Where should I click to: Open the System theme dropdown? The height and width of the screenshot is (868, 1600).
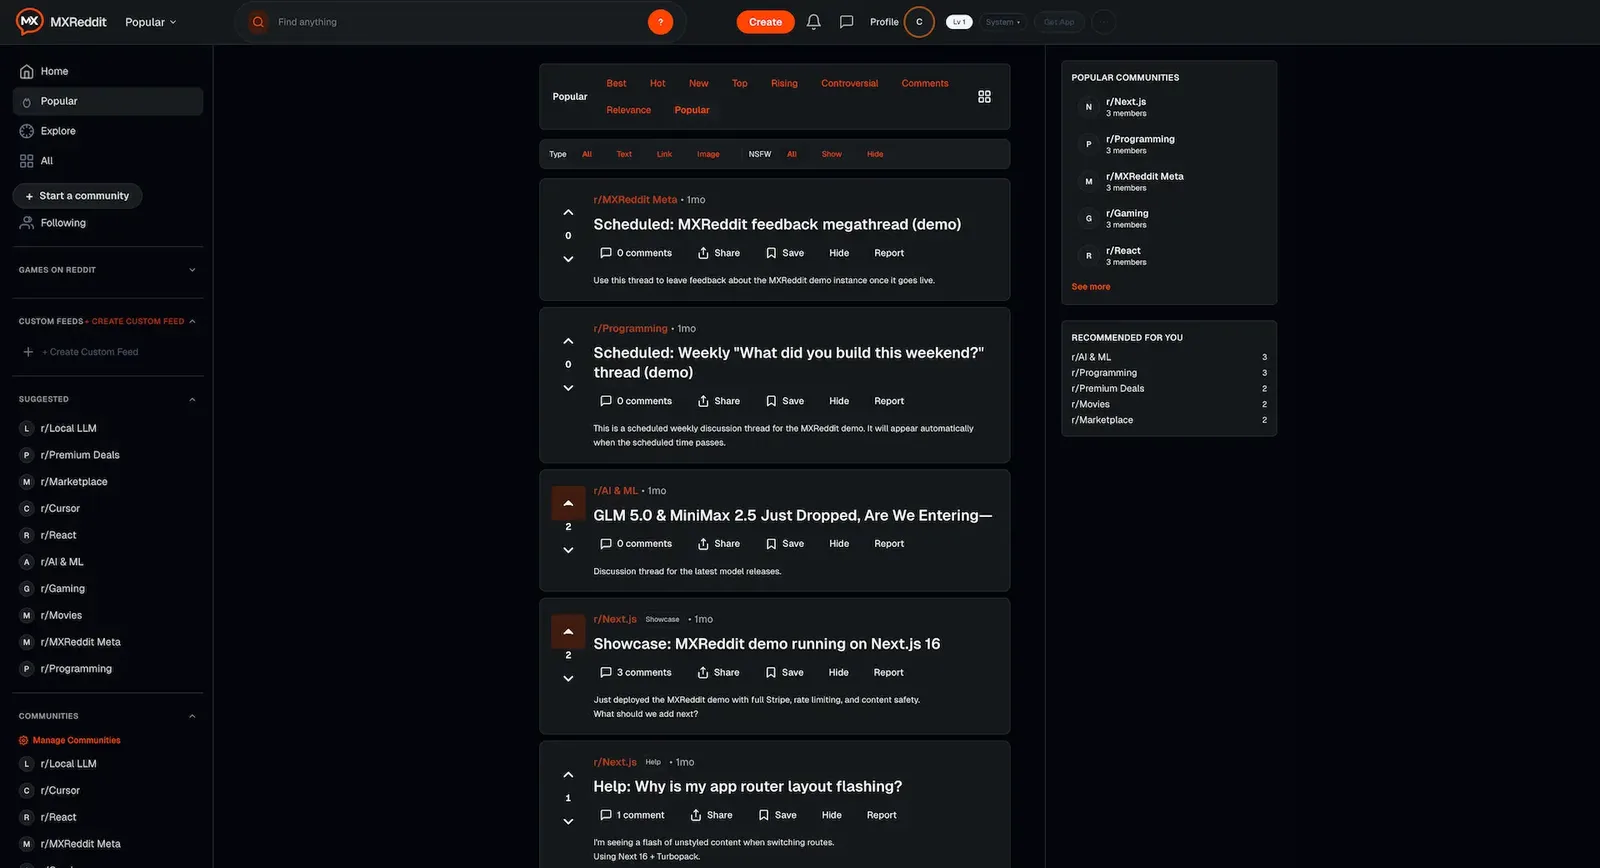pos(1003,22)
